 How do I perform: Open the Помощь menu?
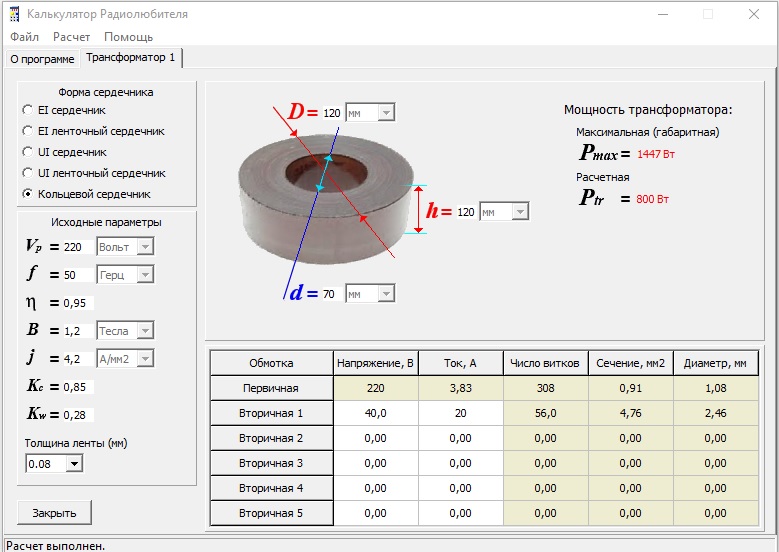click(128, 37)
